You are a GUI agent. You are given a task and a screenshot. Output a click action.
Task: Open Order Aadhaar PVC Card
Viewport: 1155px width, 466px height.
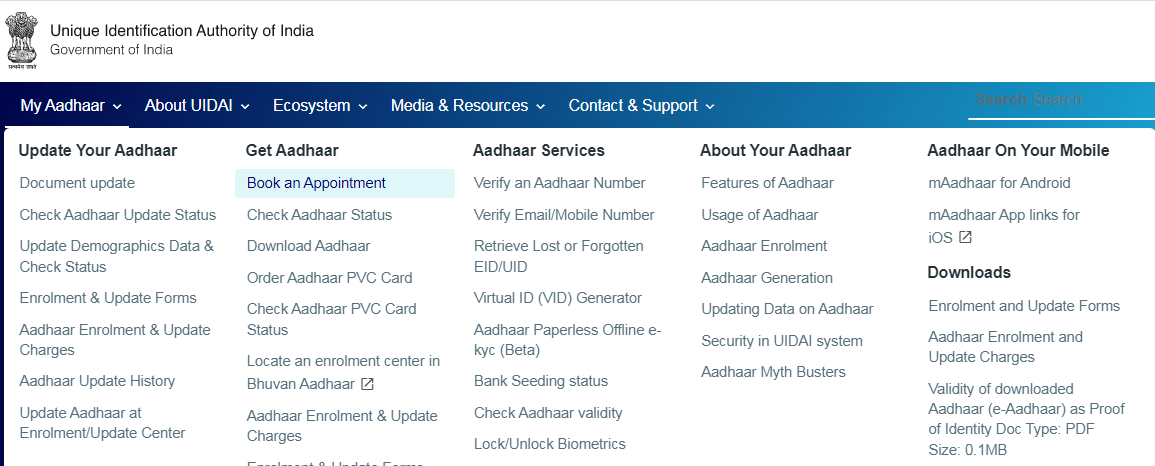(329, 278)
